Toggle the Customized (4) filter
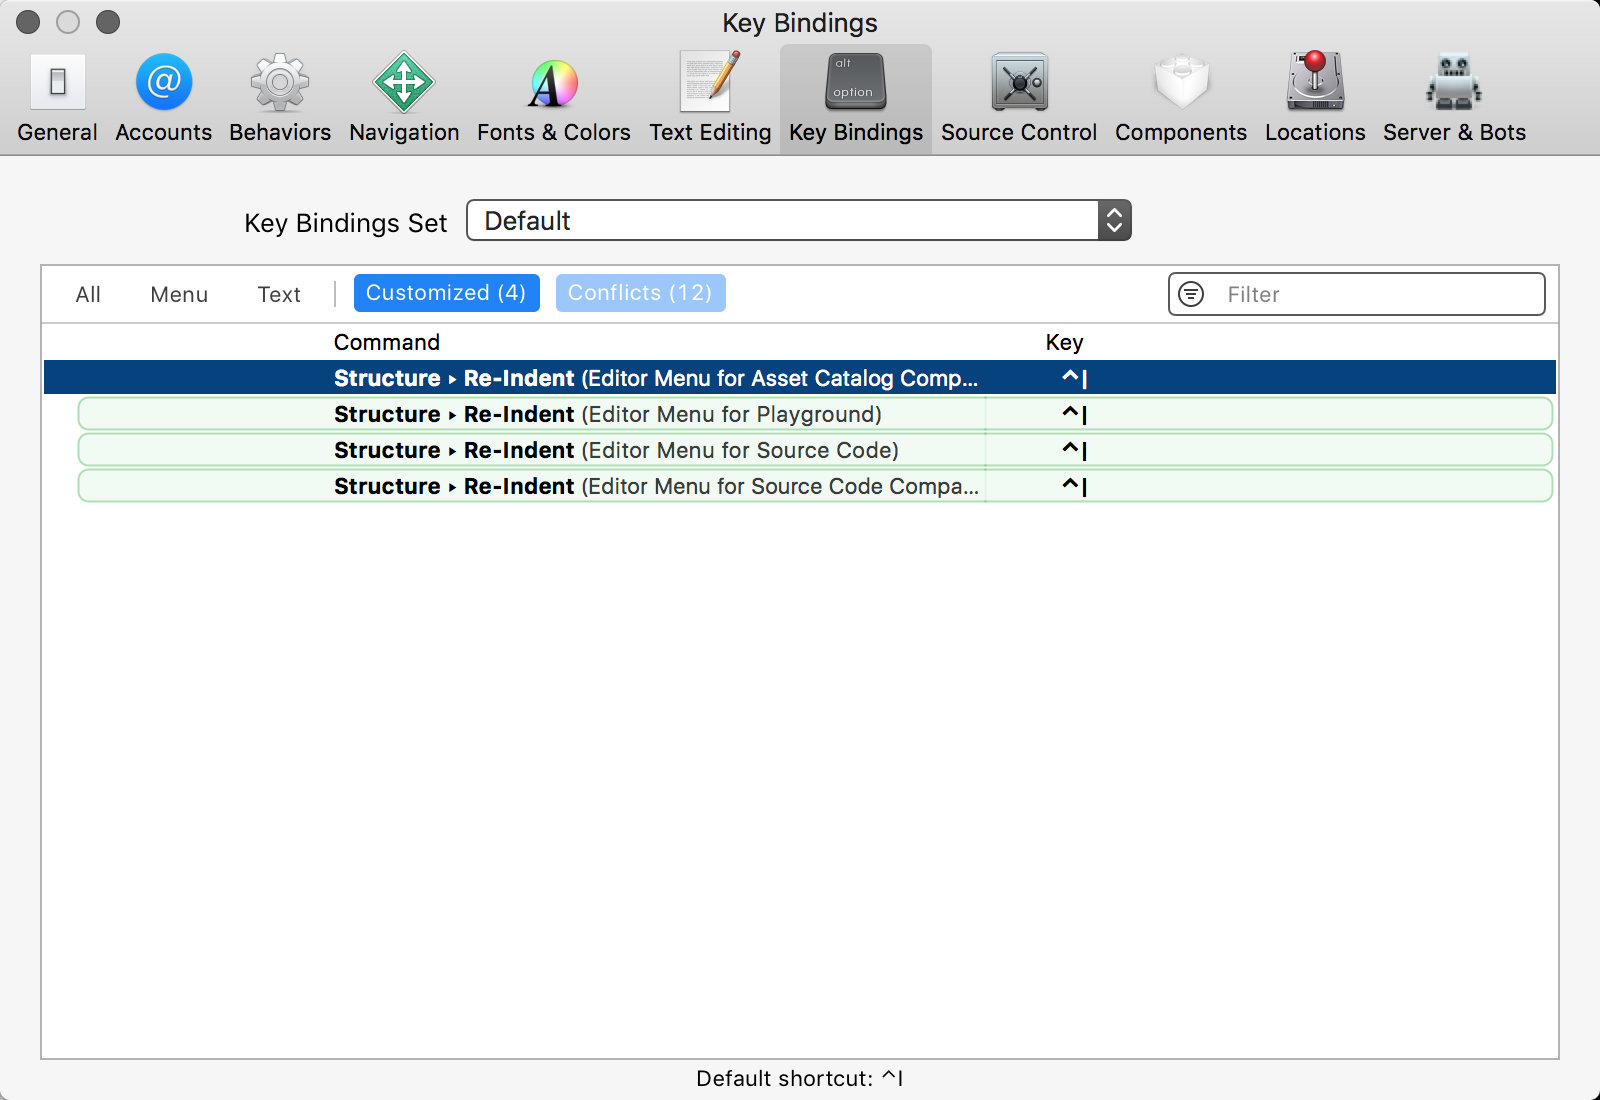The height and width of the screenshot is (1100, 1600). coord(446,293)
